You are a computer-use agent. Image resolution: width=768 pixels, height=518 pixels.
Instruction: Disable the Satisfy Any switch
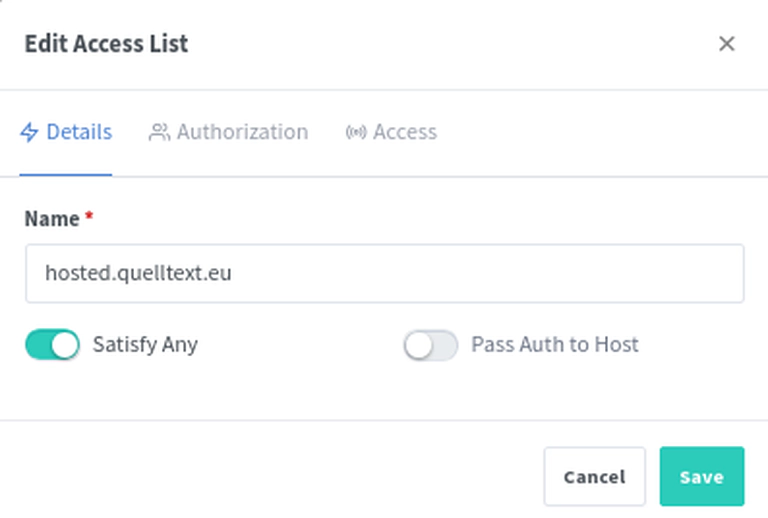pos(52,344)
